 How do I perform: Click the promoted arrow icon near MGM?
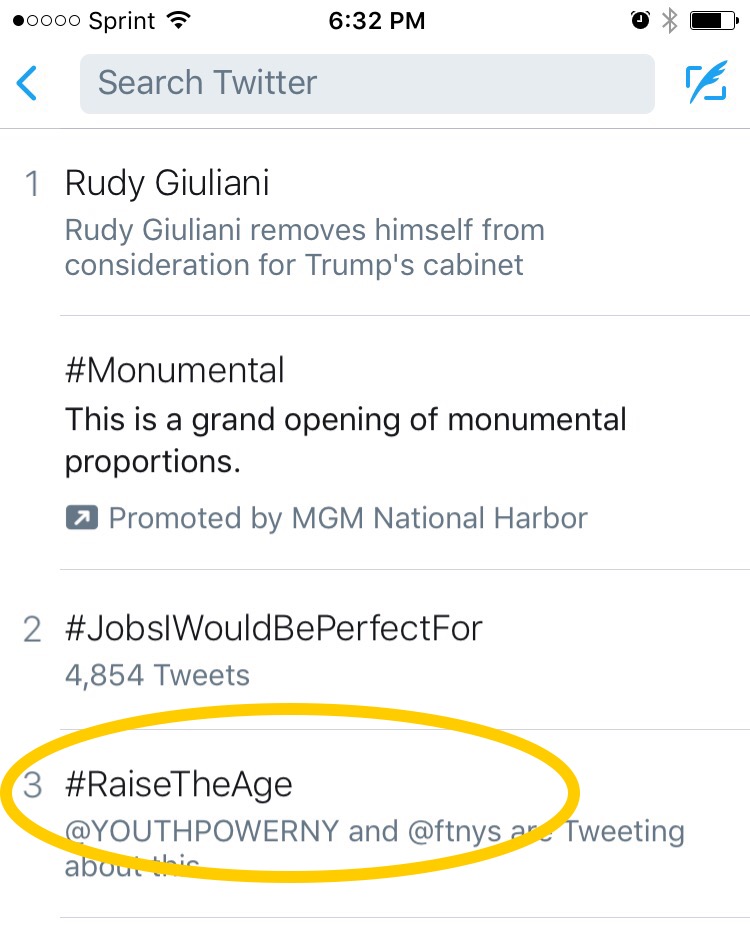tap(79, 518)
